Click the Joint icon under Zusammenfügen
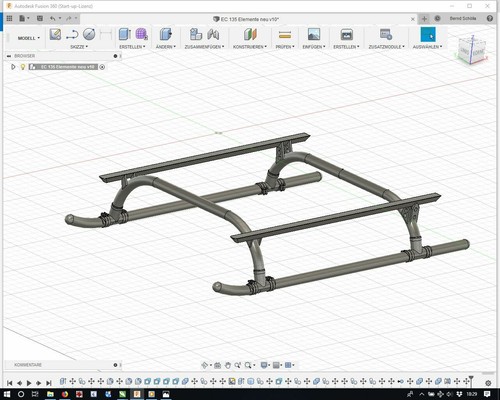The height and width of the screenshot is (400, 500). pos(213,34)
